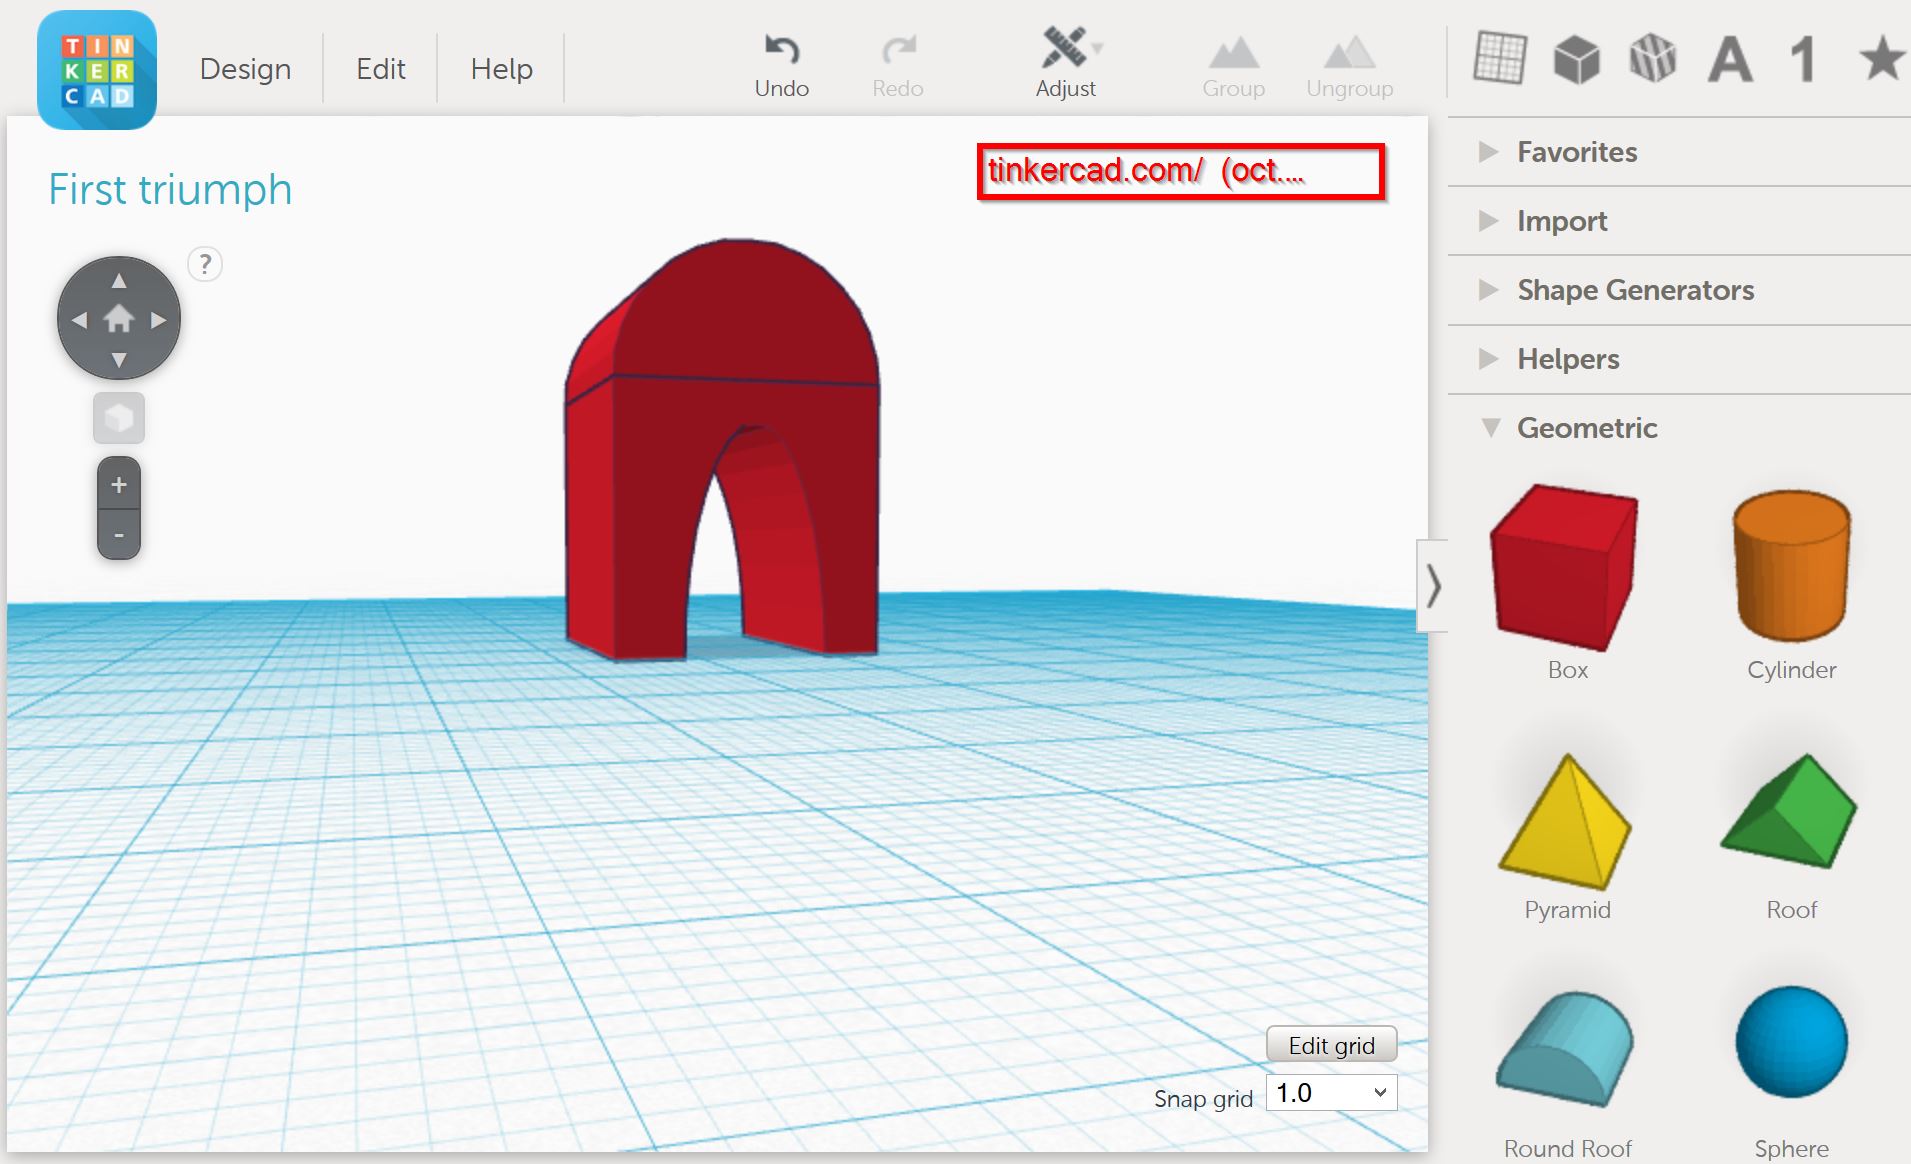The image size is (1911, 1164).
Task: Open the Edit menu
Action: (x=381, y=69)
